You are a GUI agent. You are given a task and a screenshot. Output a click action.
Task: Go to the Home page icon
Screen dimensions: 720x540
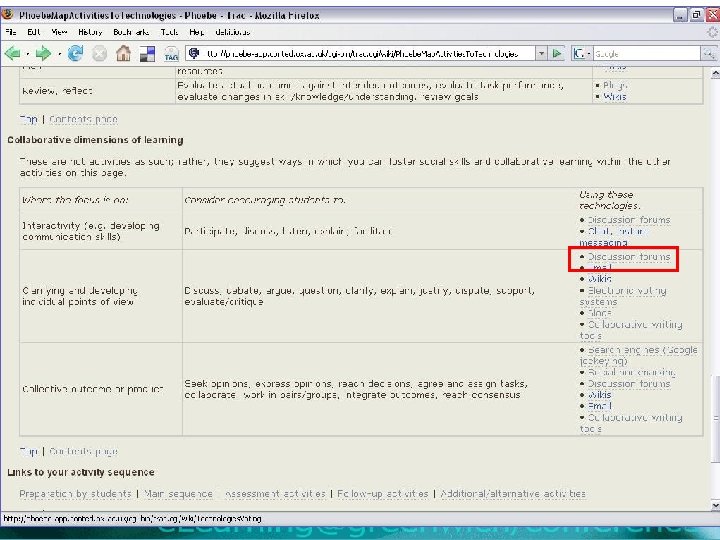point(124,53)
